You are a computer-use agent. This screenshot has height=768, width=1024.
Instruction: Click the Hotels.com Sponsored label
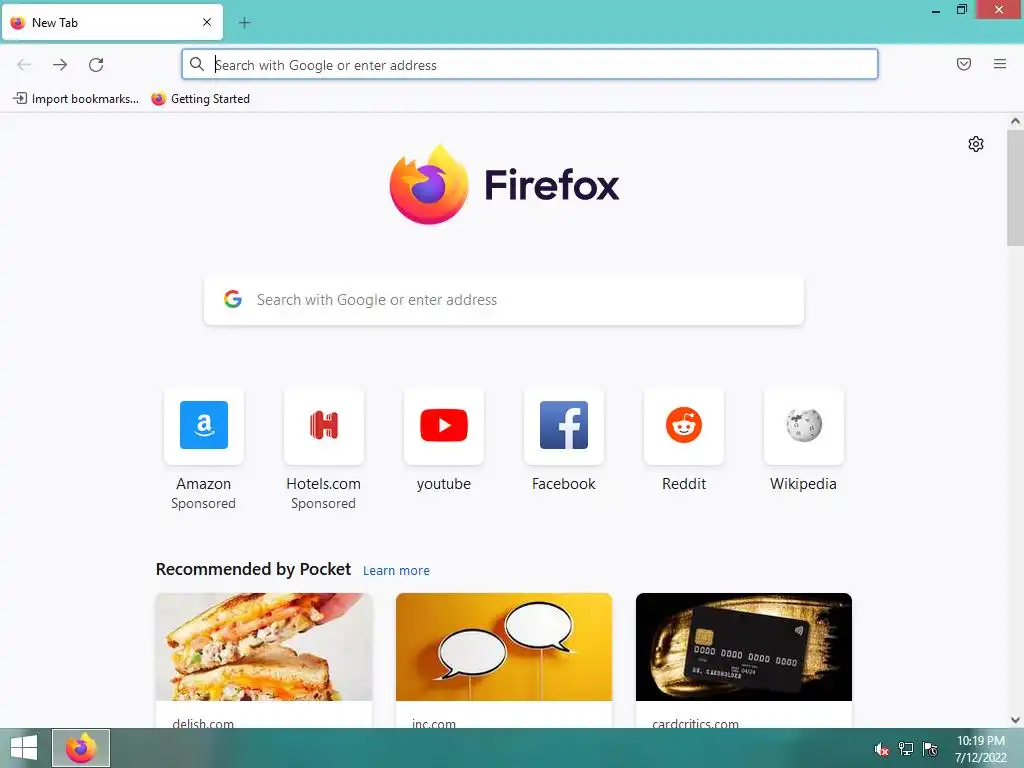[x=323, y=504]
